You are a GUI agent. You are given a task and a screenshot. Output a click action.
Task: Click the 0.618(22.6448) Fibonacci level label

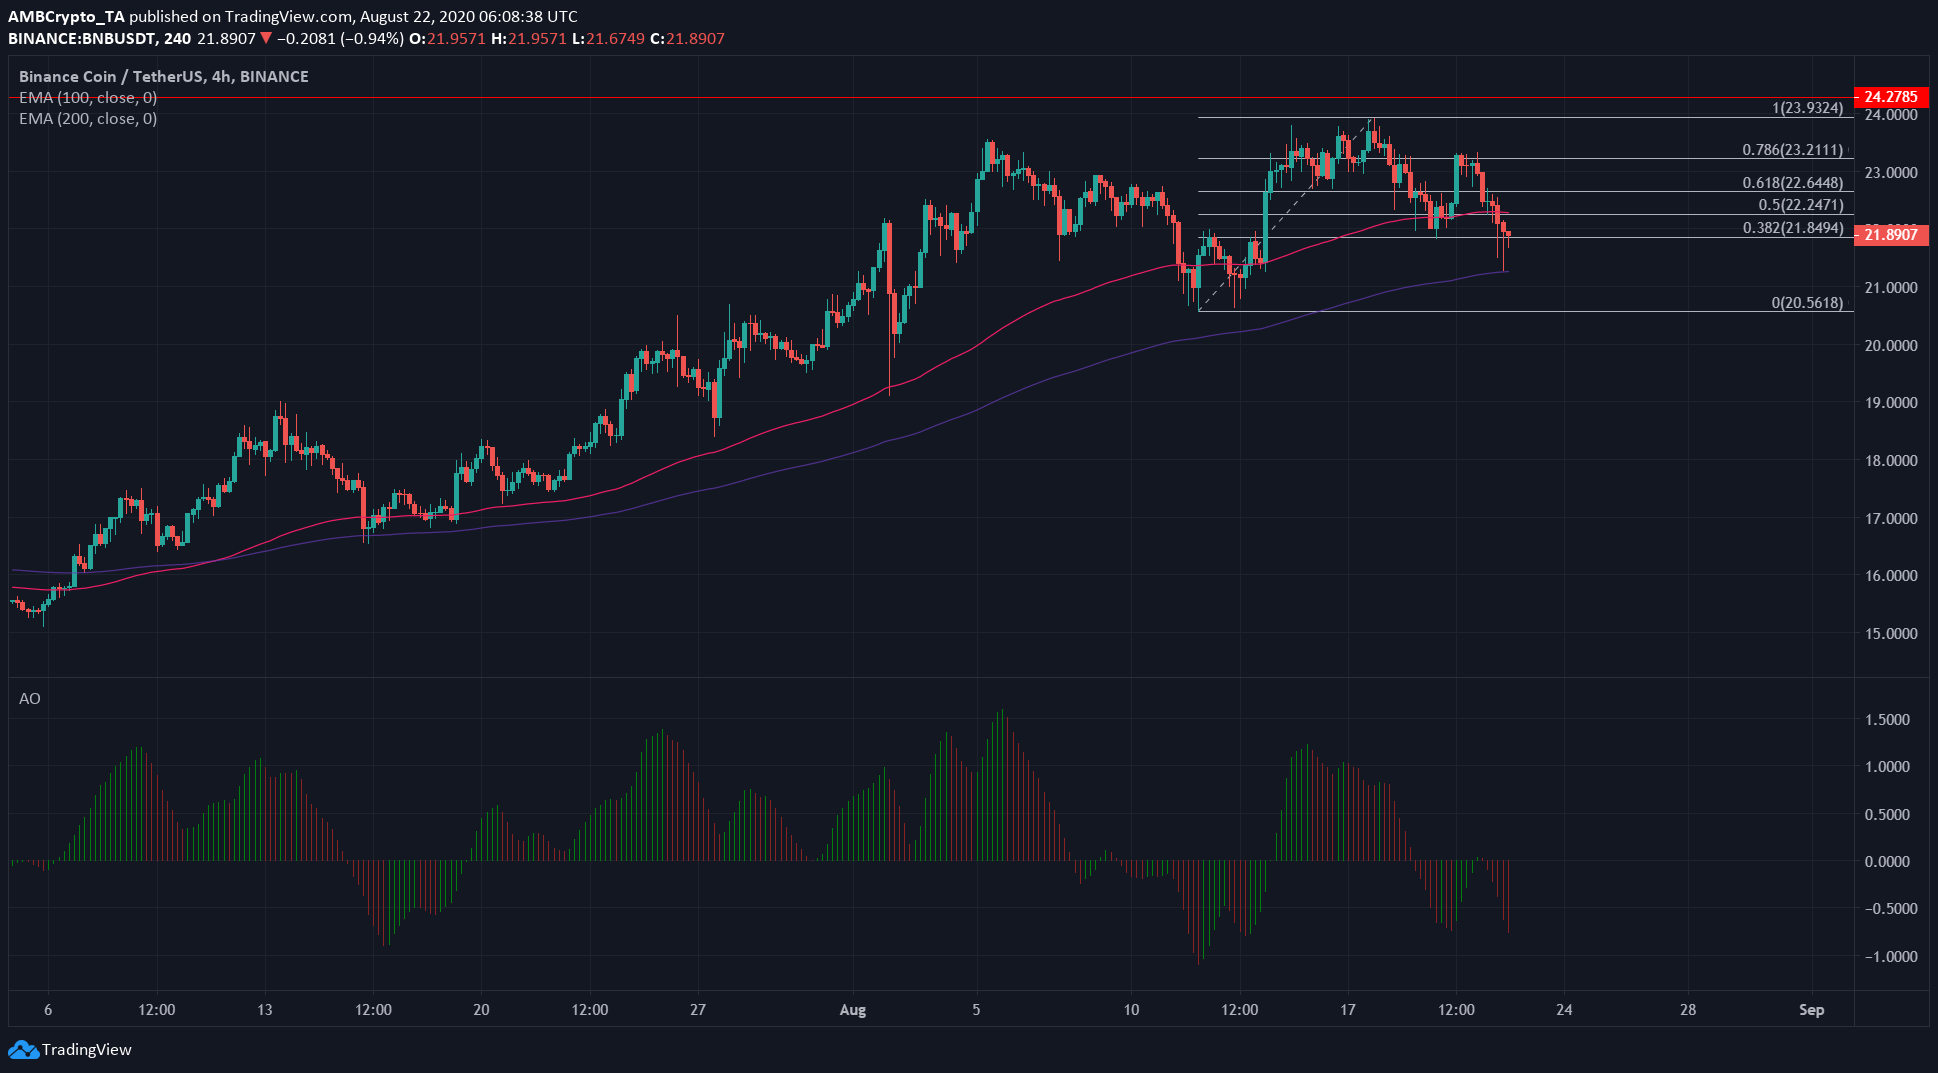point(1793,183)
